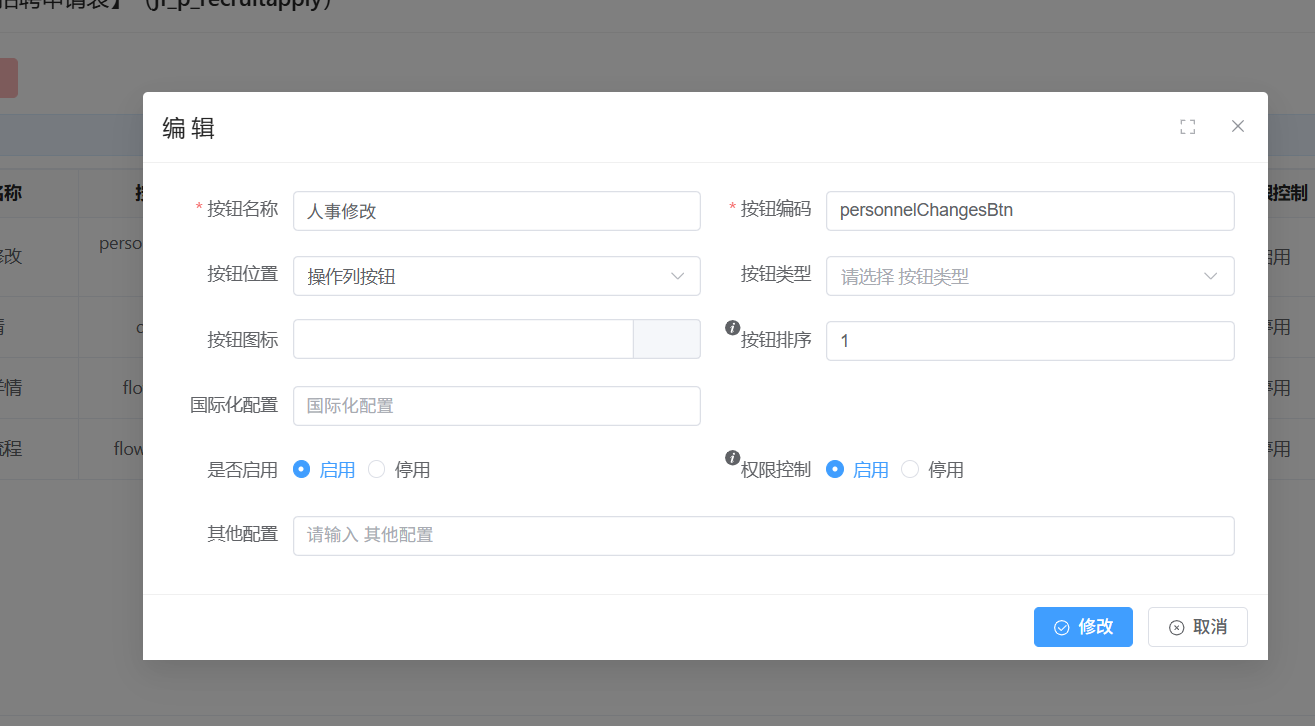
Task: Click the 国际化配置 input field
Action: click(496, 406)
